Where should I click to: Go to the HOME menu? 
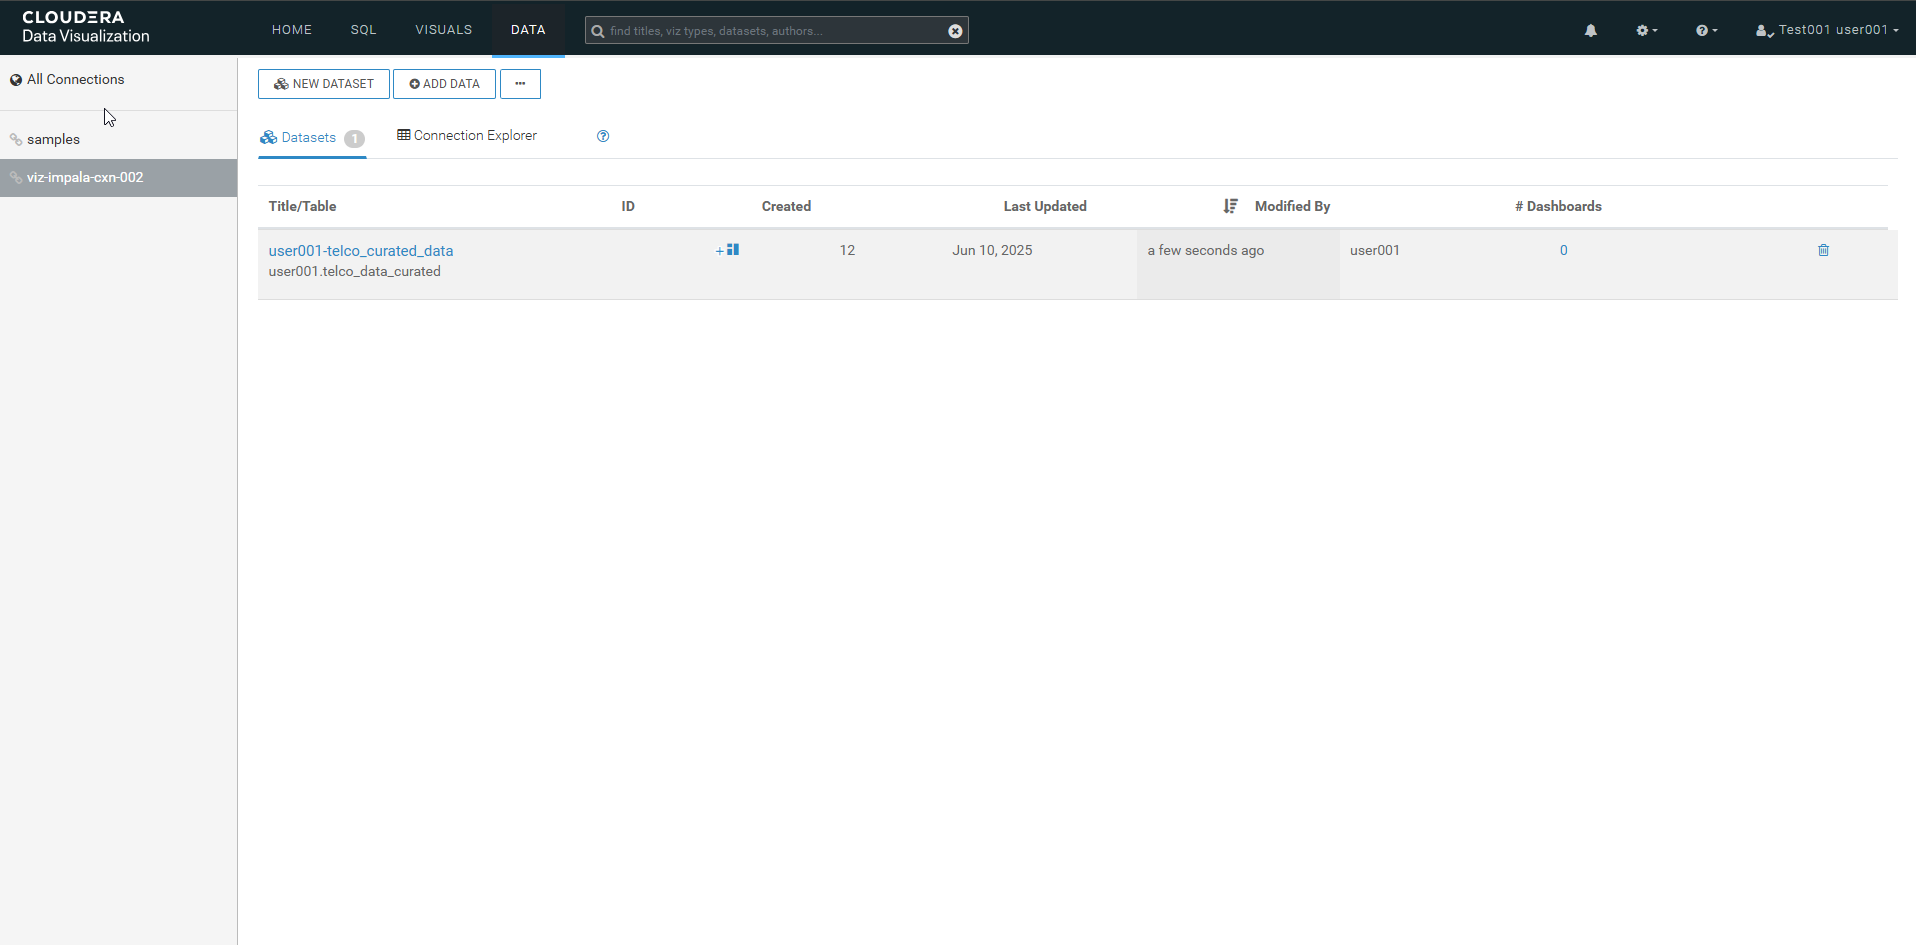pyautogui.click(x=292, y=30)
